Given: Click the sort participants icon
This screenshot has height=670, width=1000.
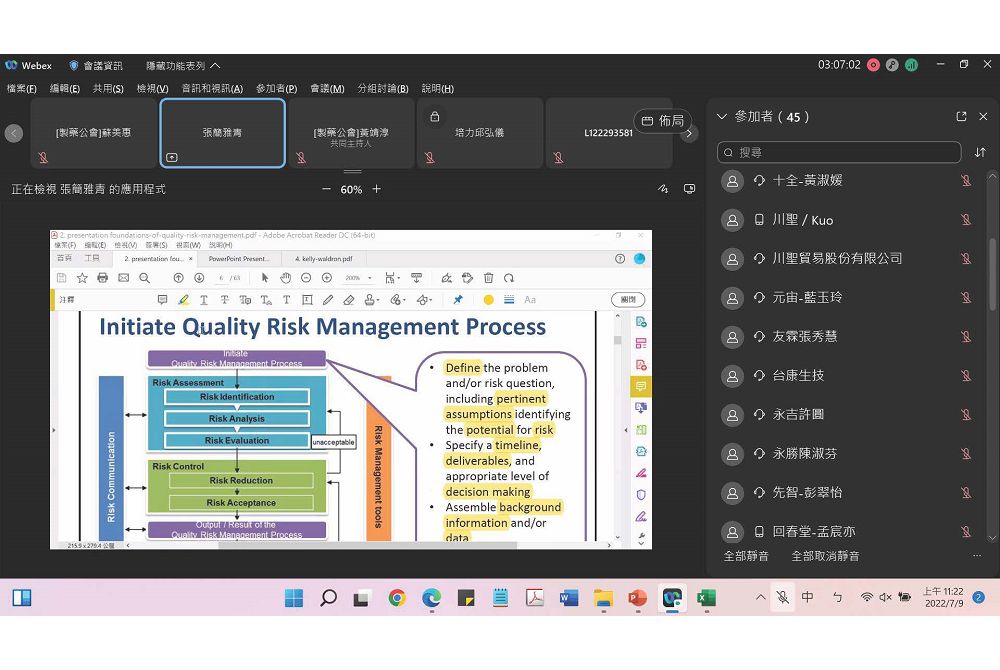Looking at the screenshot, I should (x=980, y=152).
